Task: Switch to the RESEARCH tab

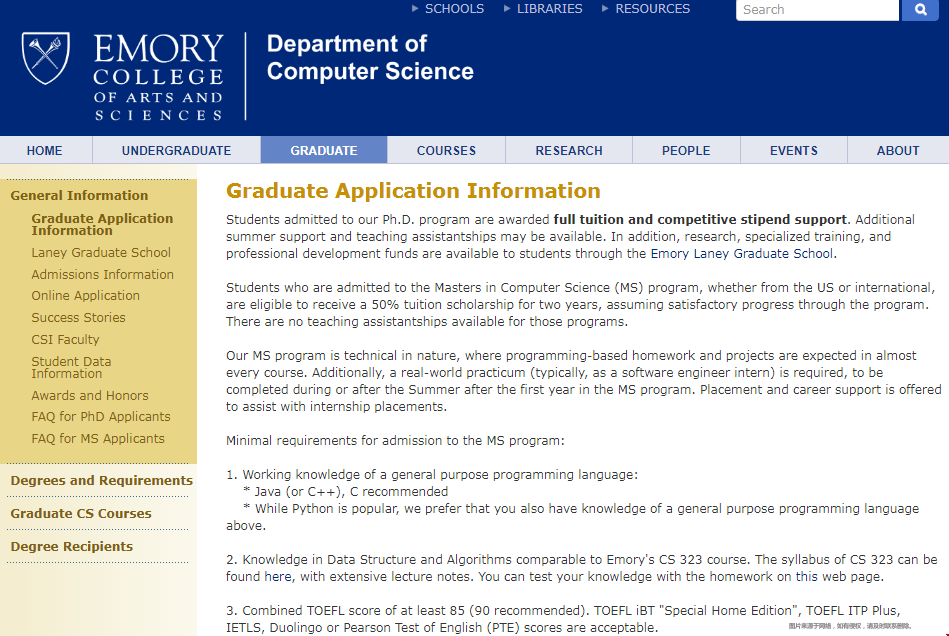Action: pyautogui.click(x=569, y=150)
